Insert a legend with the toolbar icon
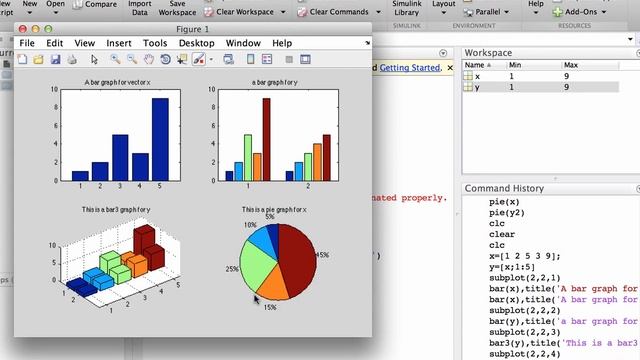The height and width of the screenshot is (360, 640). pyautogui.click(x=267, y=60)
